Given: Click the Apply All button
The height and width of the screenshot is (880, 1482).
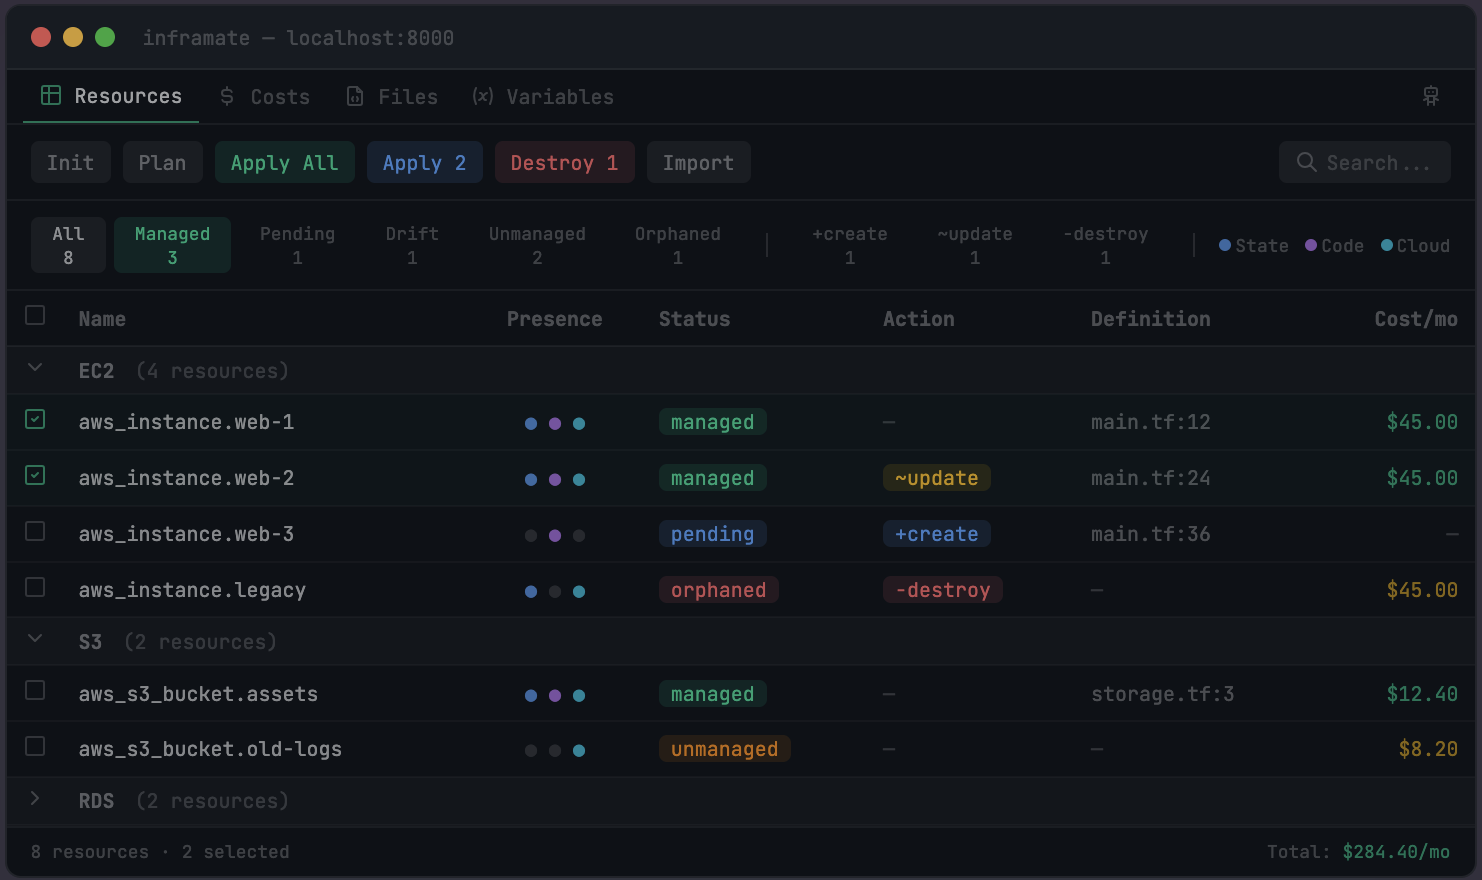Looking at the screenshot, I should point(284,162).
